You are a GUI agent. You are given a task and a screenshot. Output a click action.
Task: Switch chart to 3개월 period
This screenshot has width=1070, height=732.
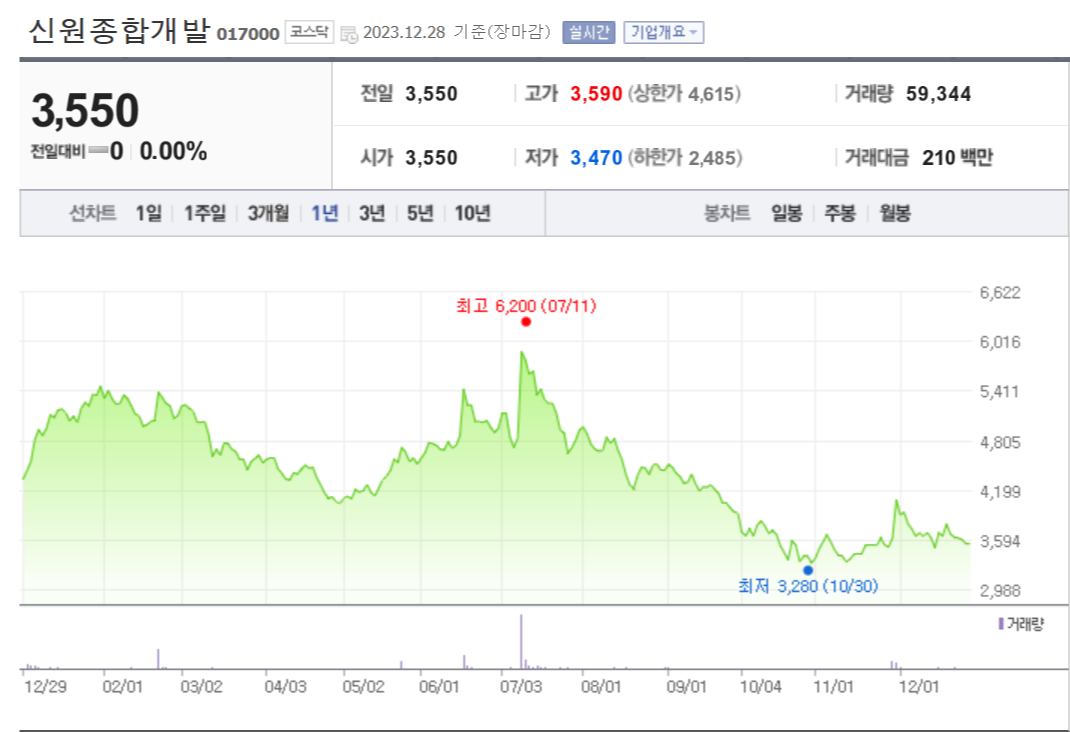tap(268, 214)
